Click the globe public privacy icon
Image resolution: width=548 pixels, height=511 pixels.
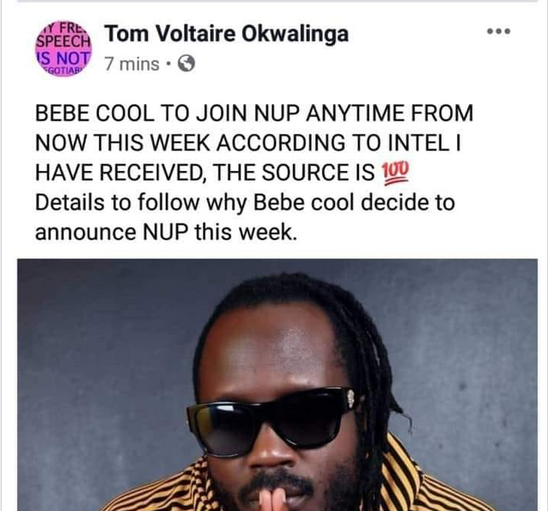point(187,64)
